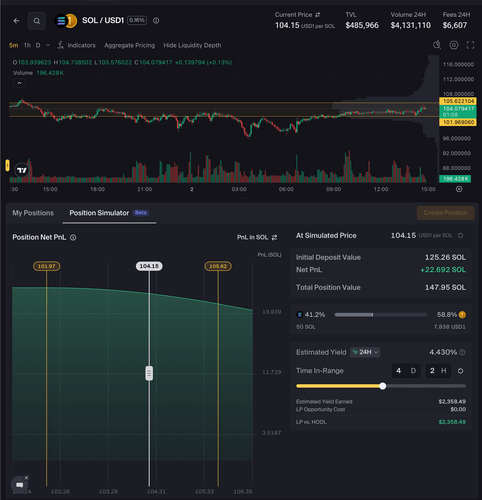Open the pool search magnifier button

(x=37, y=21)
